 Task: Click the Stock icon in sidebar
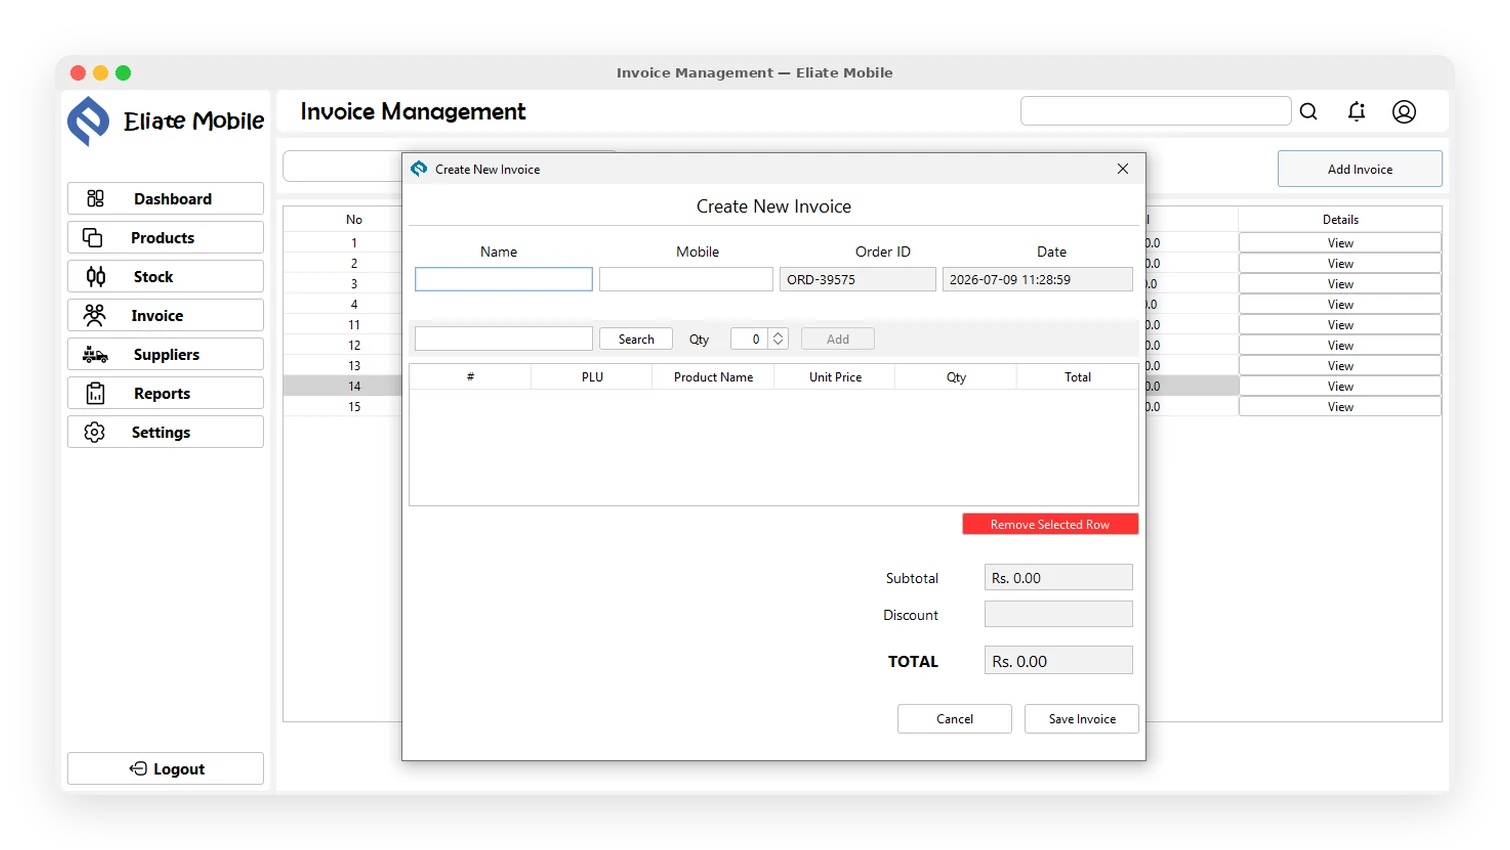[x=96, y=277]
